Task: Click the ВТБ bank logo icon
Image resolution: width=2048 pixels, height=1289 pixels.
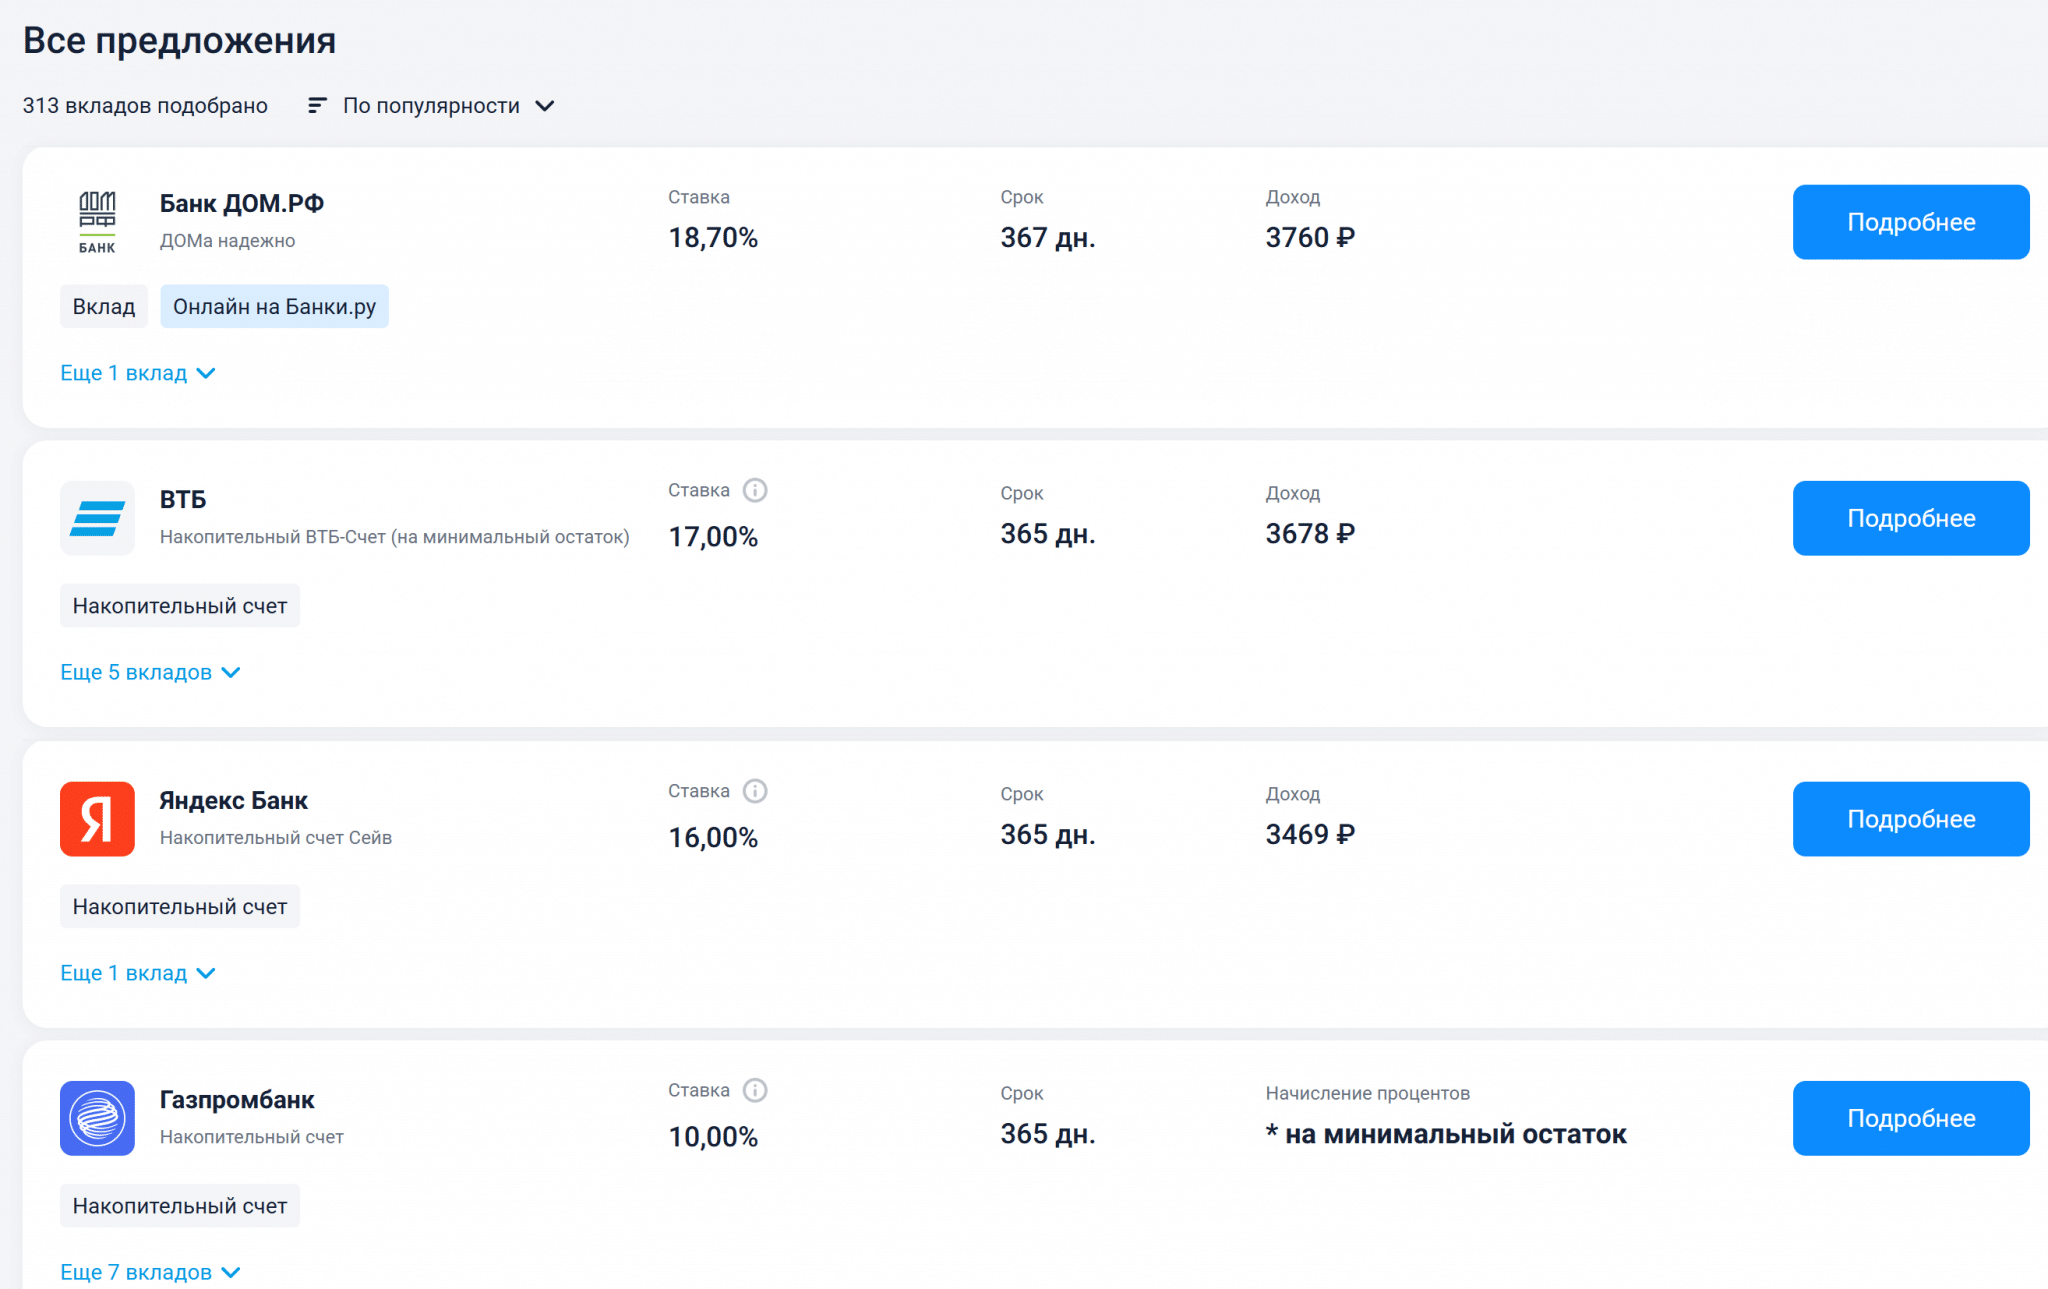Action: coord(97,518)
